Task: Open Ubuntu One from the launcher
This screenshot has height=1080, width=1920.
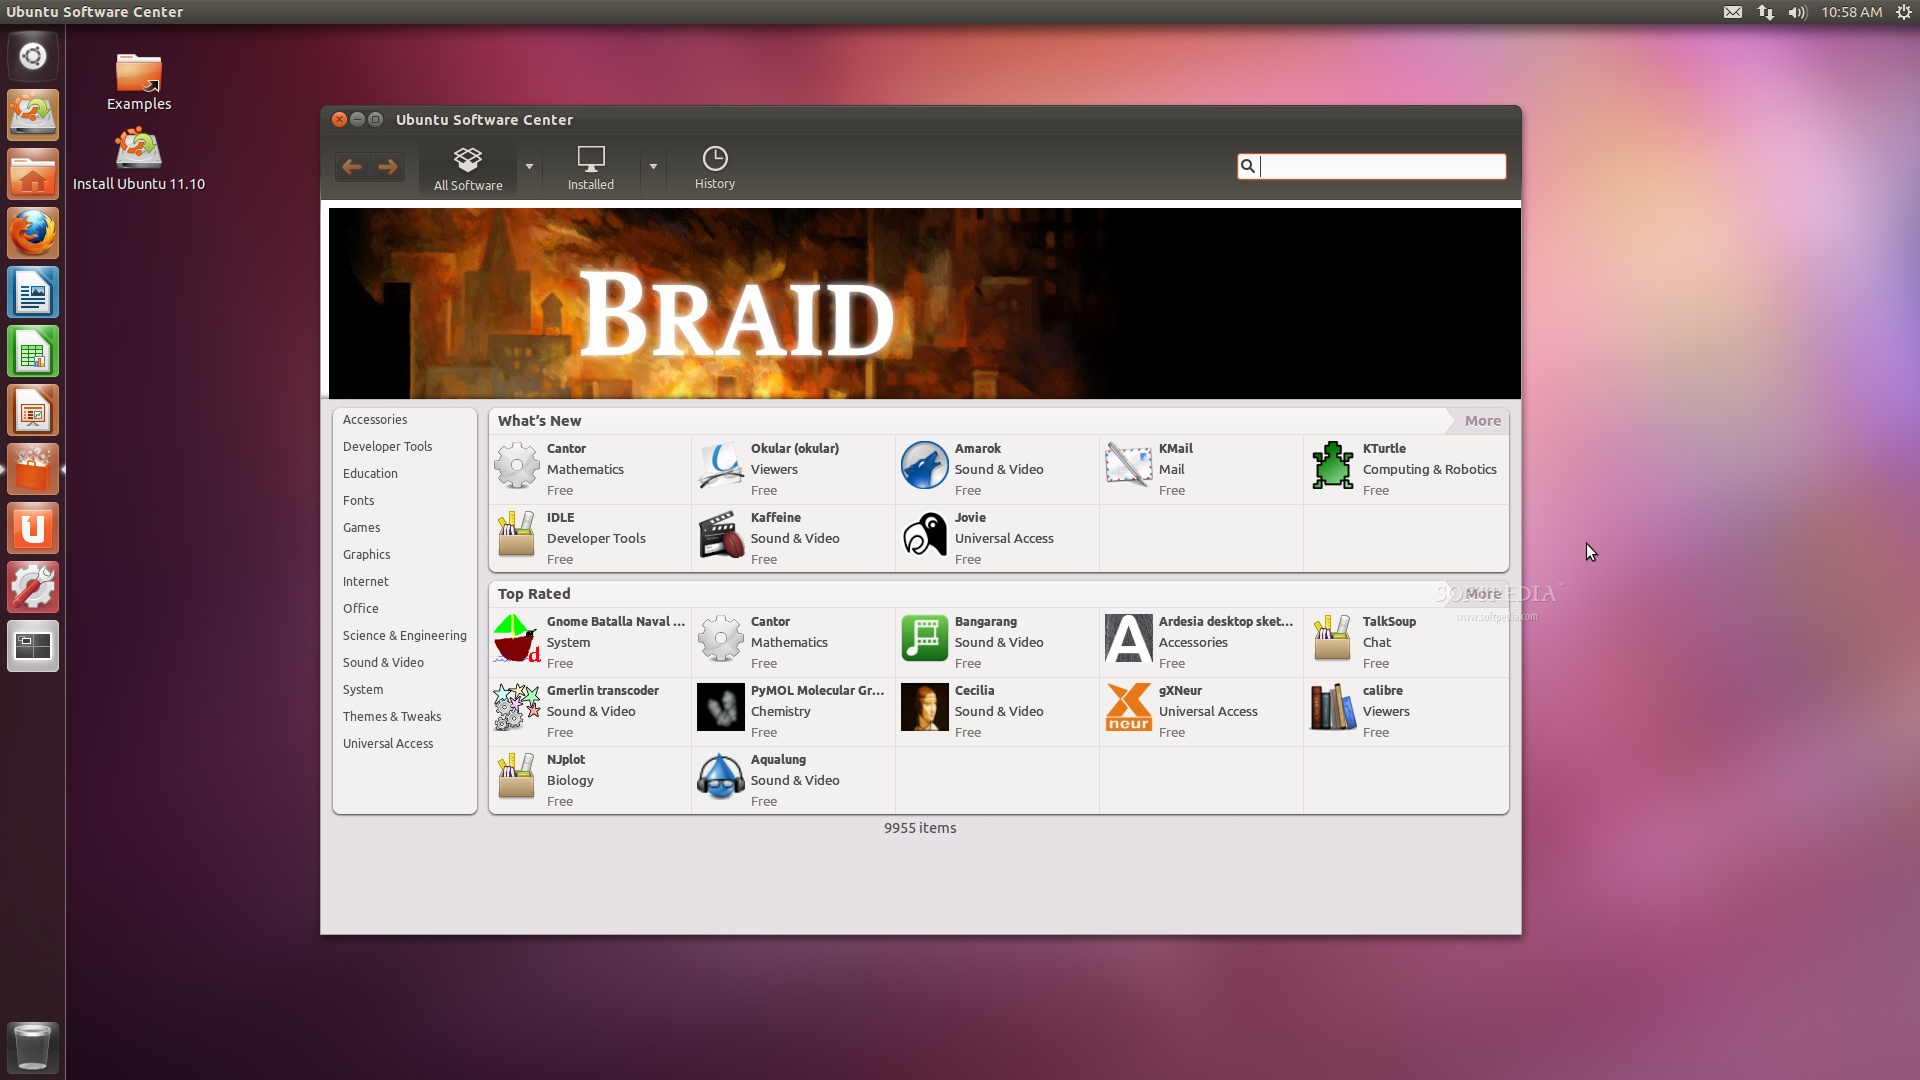Action: click(33, 528)
